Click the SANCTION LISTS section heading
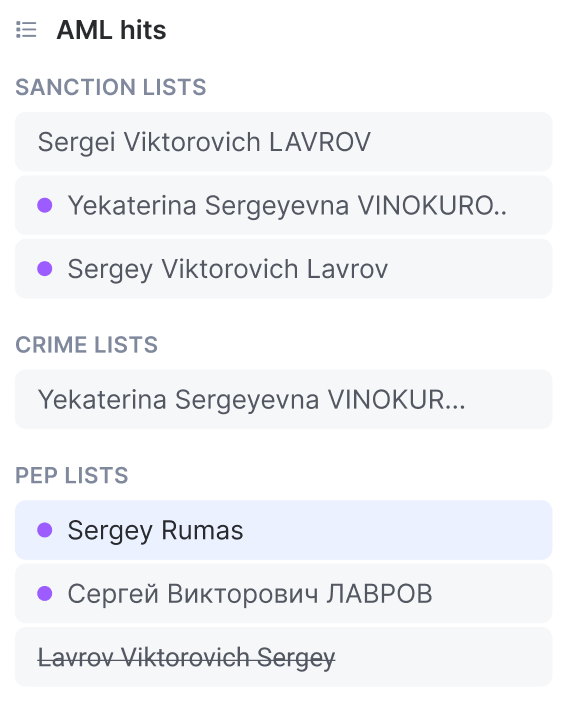This screenshot has height=702, width=570. pyautogui.click(x=111, y=87)
